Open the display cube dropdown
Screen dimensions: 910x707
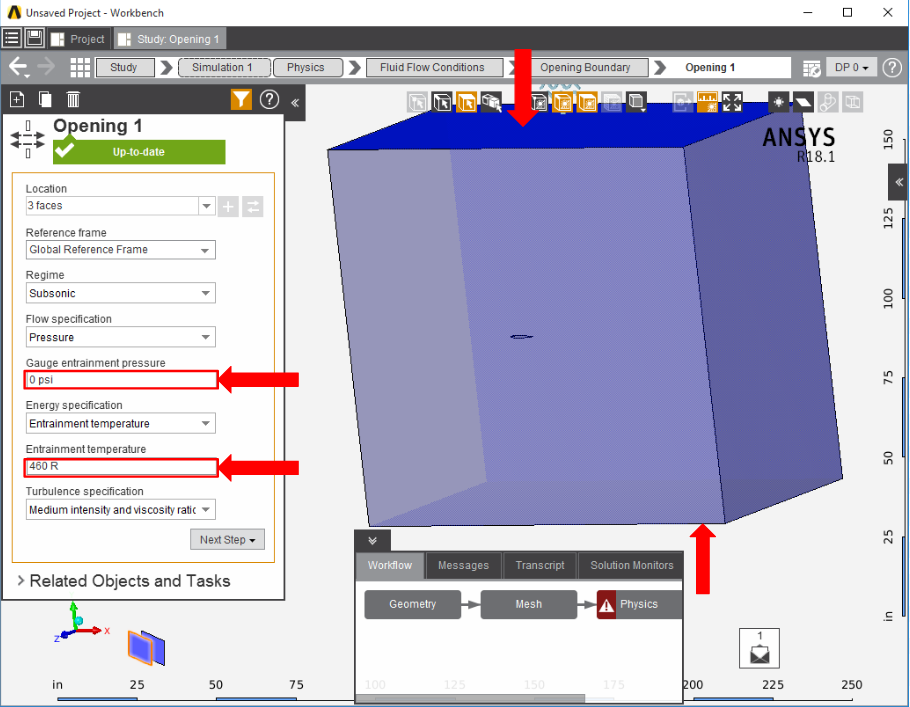pos(637,103)
